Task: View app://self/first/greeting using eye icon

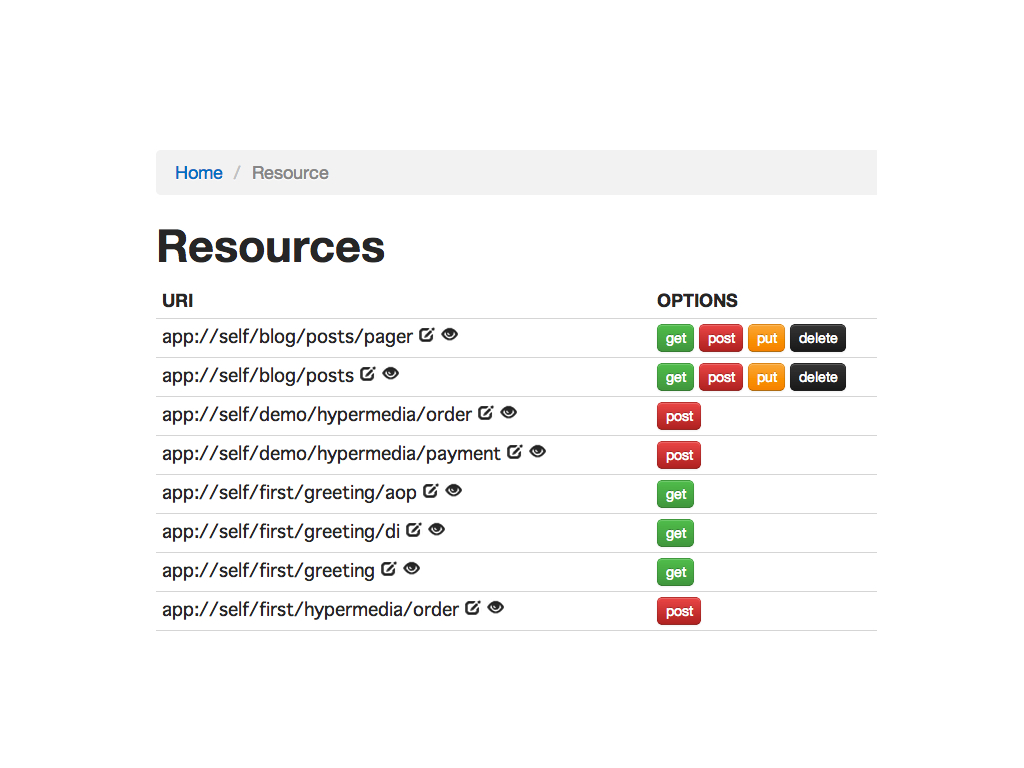Action: tap(411, 569)
